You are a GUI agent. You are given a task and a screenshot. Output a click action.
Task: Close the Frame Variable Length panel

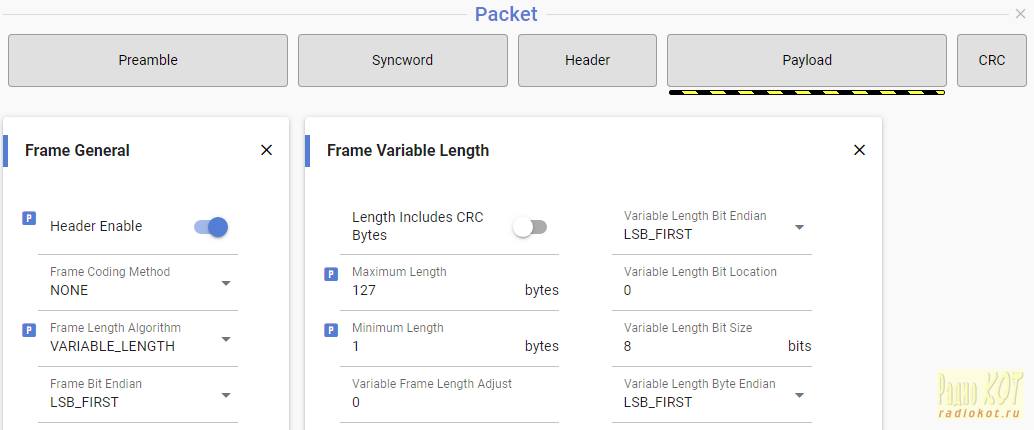(x=859, y=150)
